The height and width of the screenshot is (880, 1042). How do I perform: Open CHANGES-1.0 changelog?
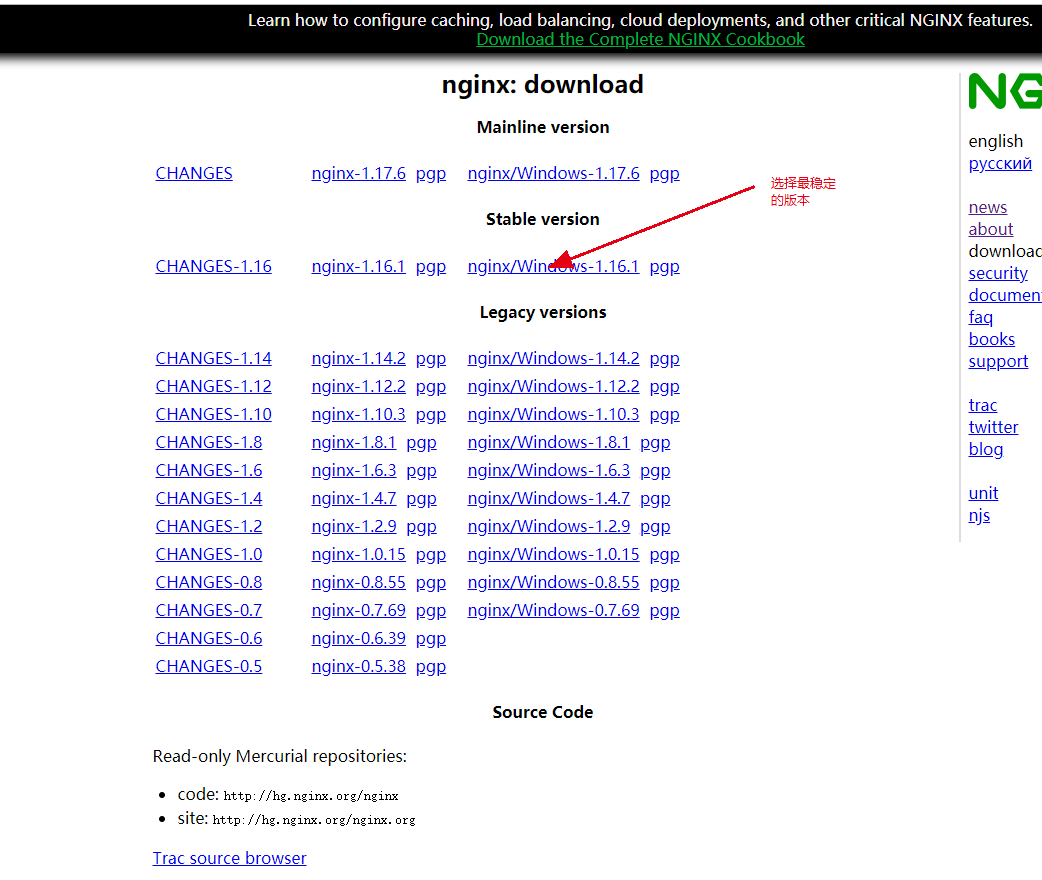(209, 554)
